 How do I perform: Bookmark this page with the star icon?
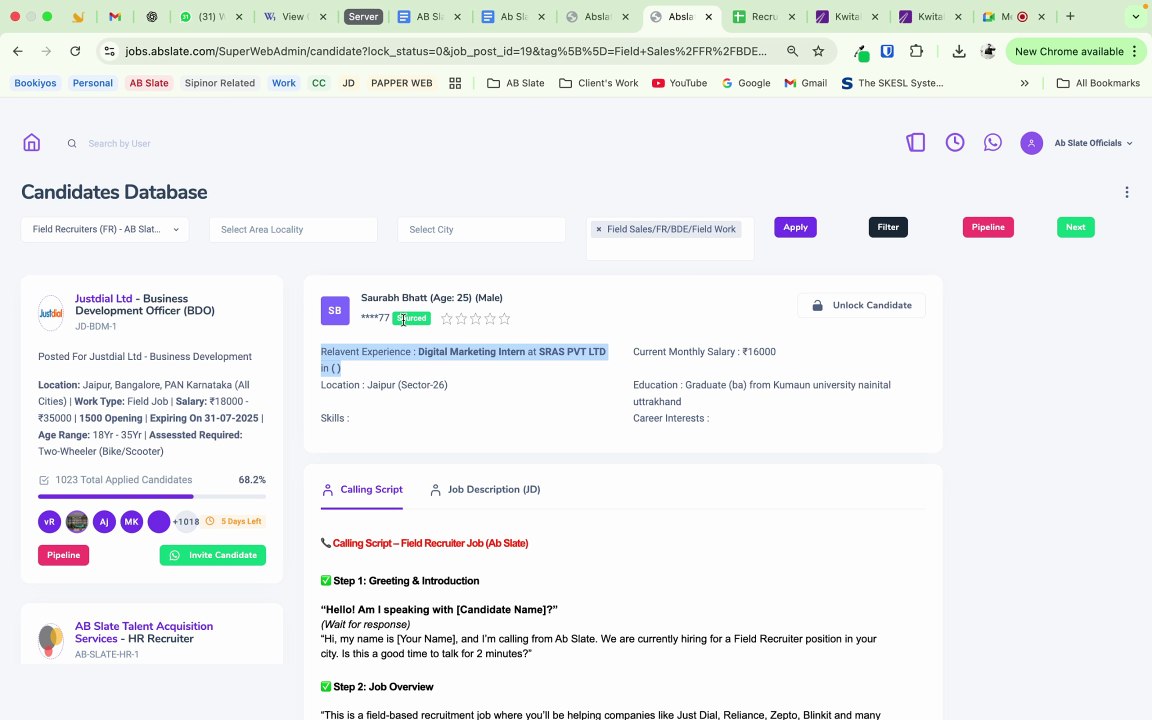coord(818,51)
